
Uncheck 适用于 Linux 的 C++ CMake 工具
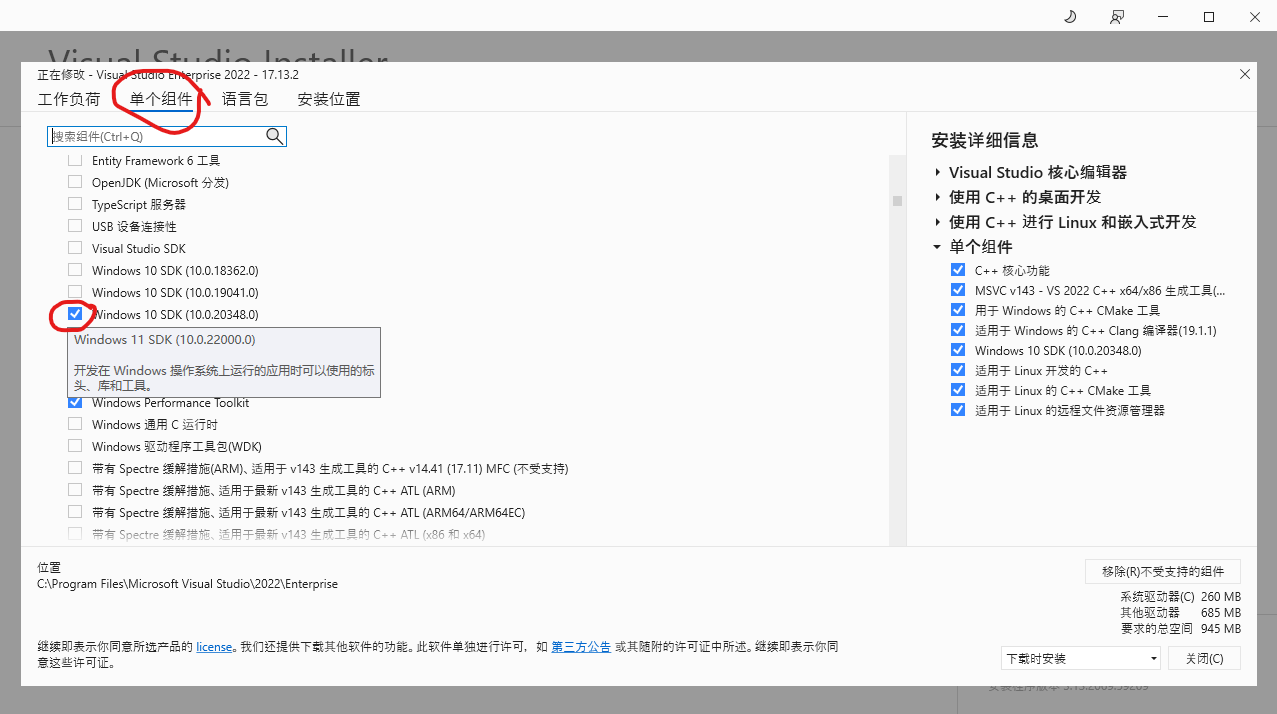(959, 390)
